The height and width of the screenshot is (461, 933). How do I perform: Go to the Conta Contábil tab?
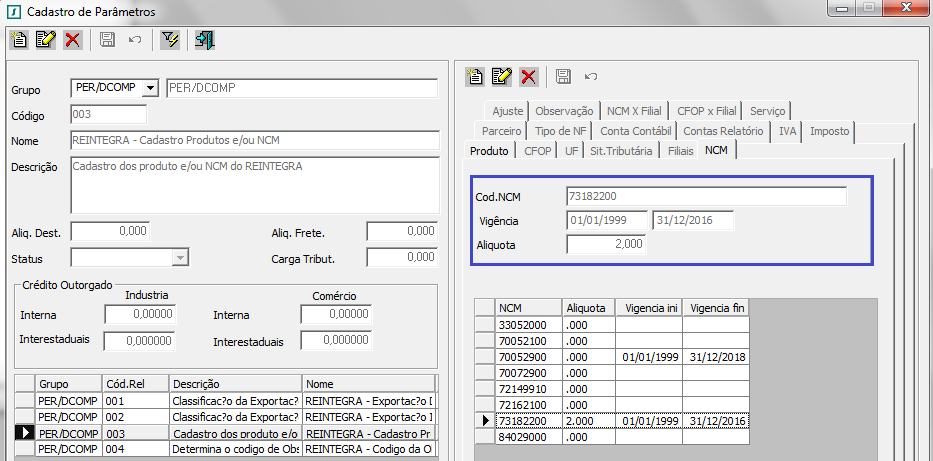click(635, 131)
